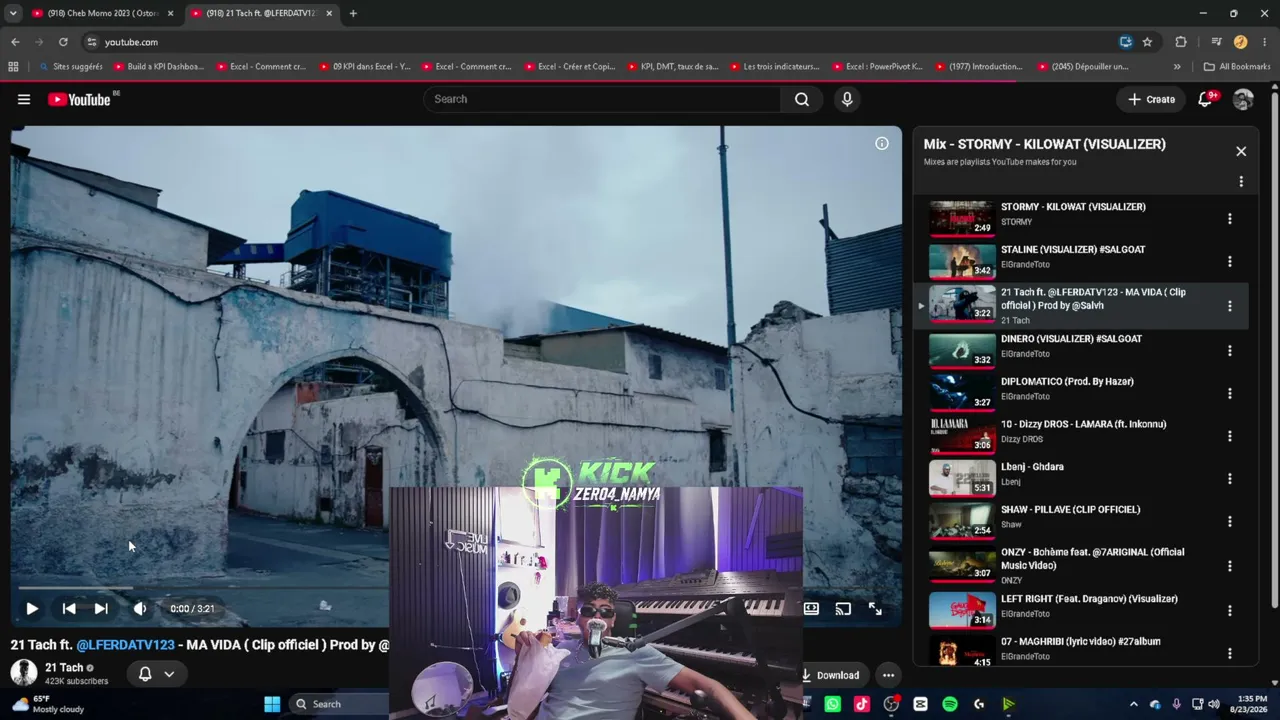Screen dimensions: 1280x720
Task: Start voice search with the microphone icon
Action: (x=847, y=99)
